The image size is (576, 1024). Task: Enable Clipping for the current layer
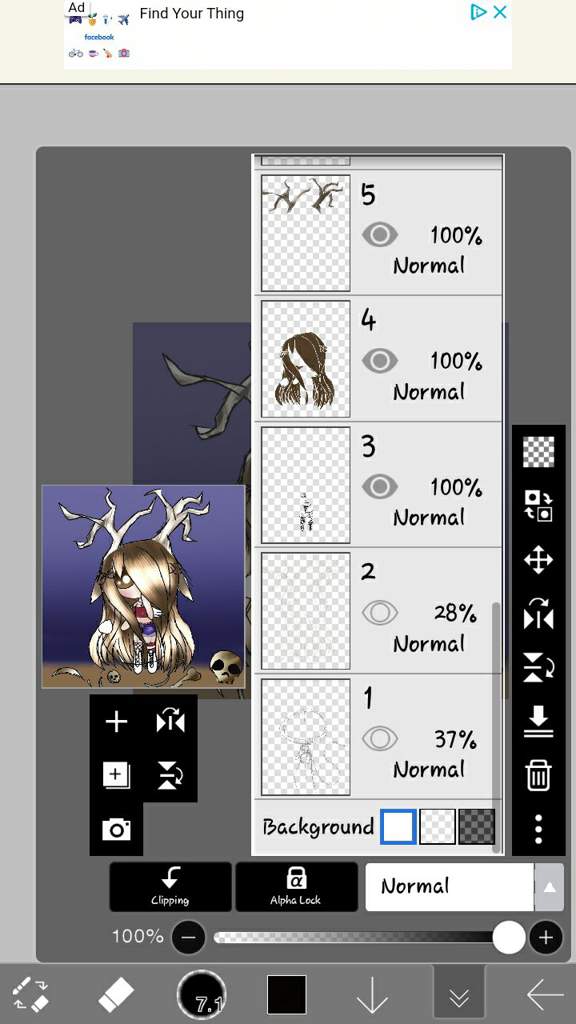pyautogui.click(x=170, y=887)
